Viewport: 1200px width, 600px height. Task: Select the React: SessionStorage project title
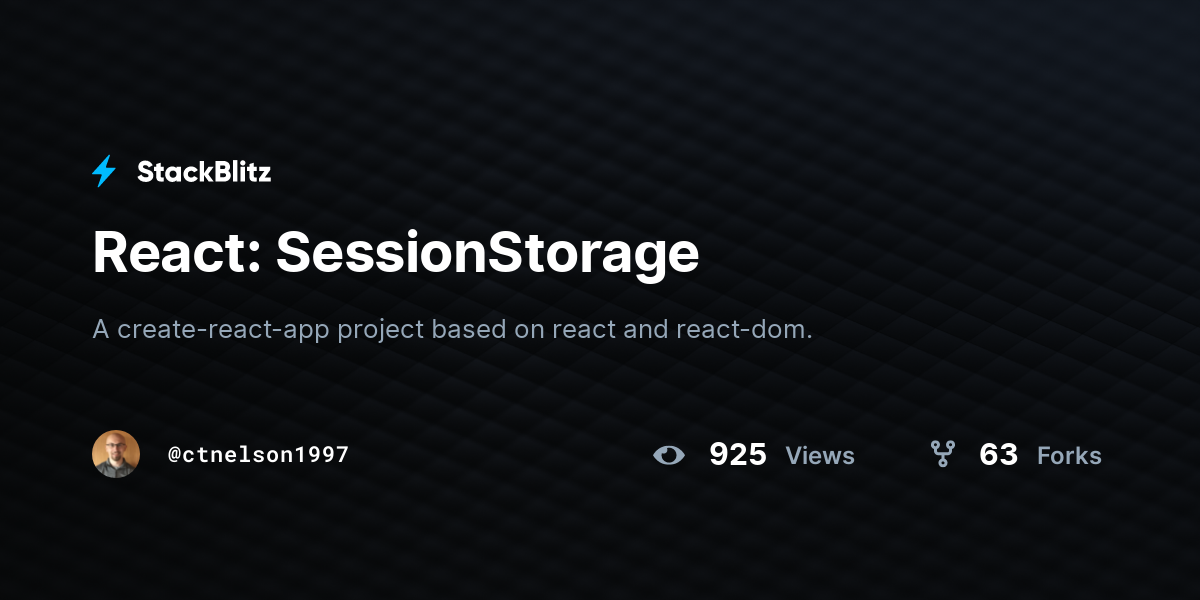[396, 254]
